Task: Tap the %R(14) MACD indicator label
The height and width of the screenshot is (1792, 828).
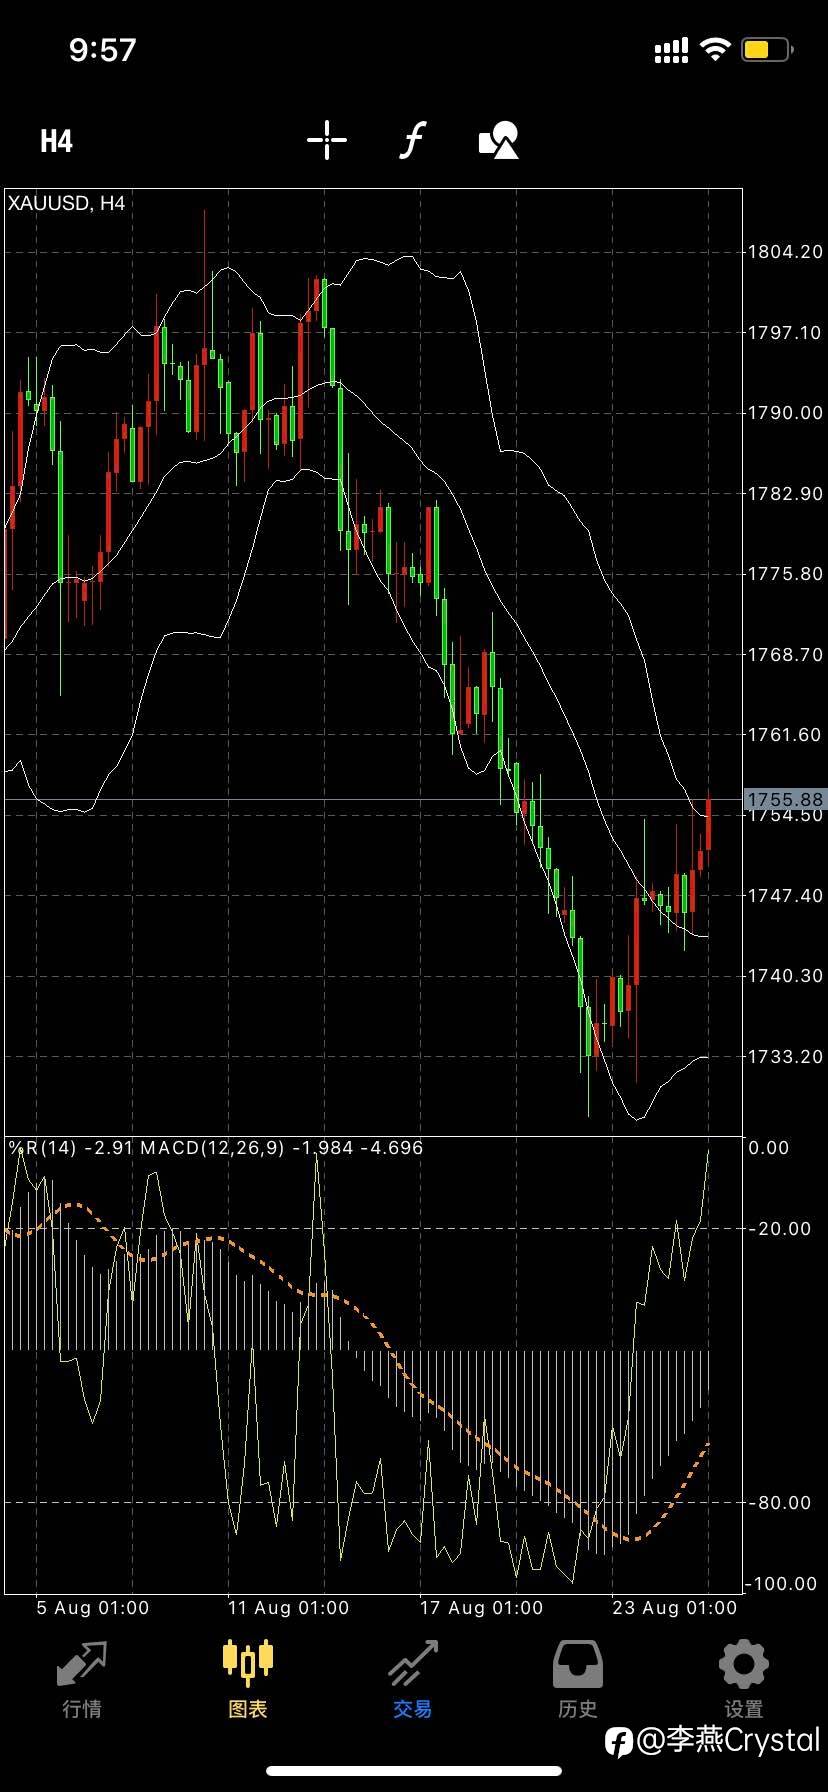Action: tap(215, 1147)
